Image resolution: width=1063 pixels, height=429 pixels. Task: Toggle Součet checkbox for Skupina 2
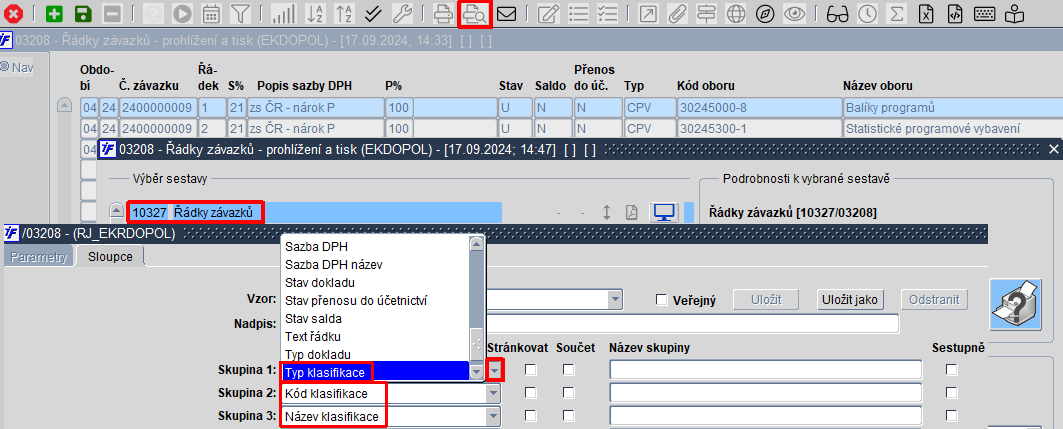pos(568,392)
